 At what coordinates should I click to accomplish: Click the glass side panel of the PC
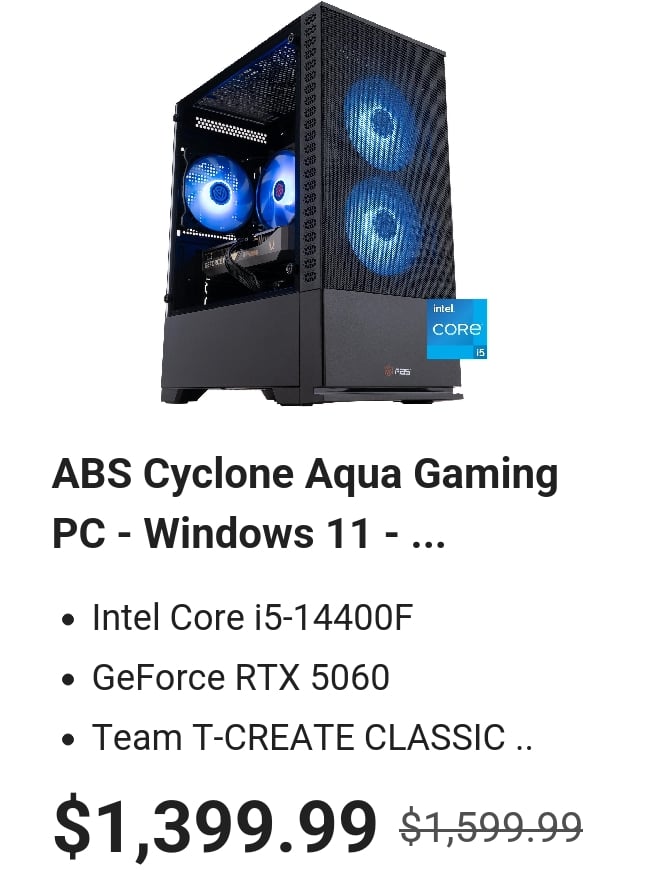pos(237,183)
